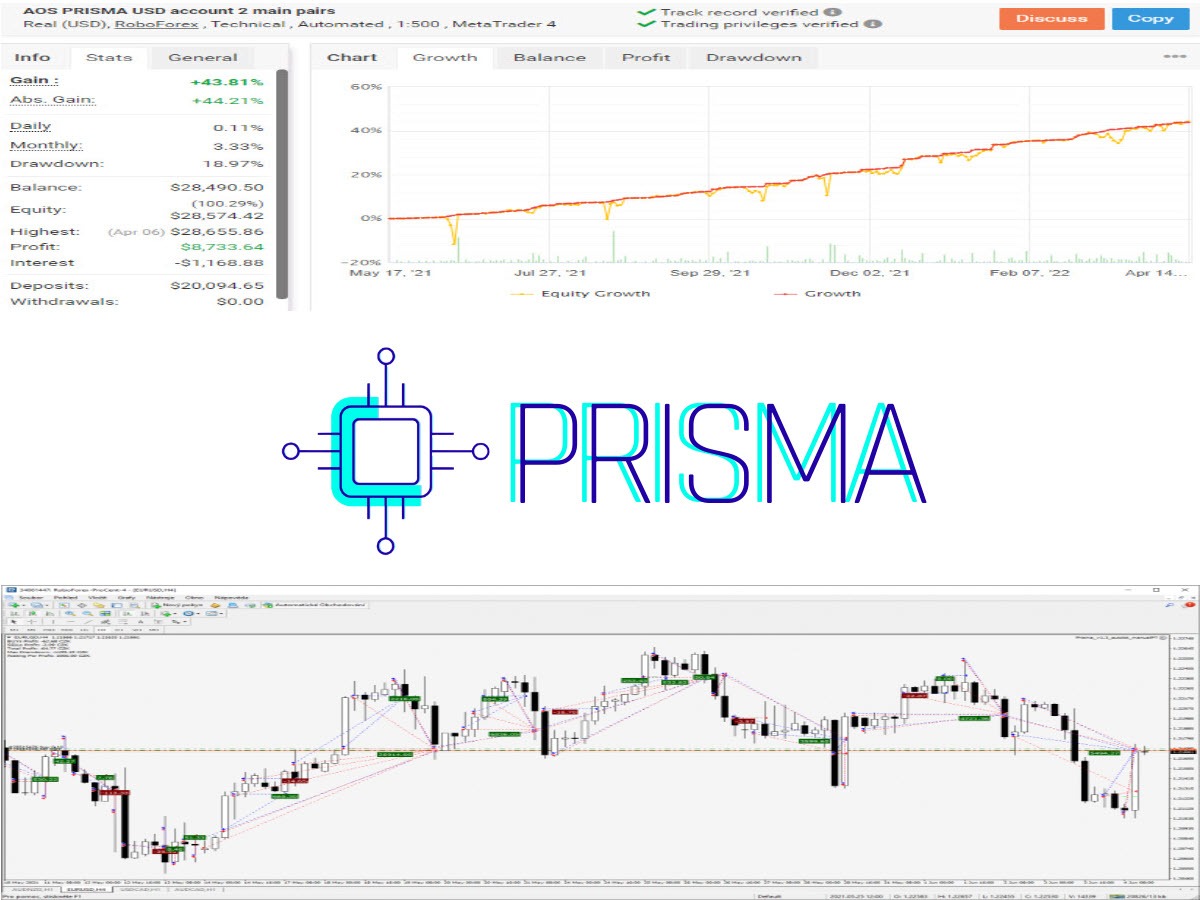Screen dimensions: 1200x900
Task: Open the Nápověda menu in MetaTrader
Action: tap(232, 597)
